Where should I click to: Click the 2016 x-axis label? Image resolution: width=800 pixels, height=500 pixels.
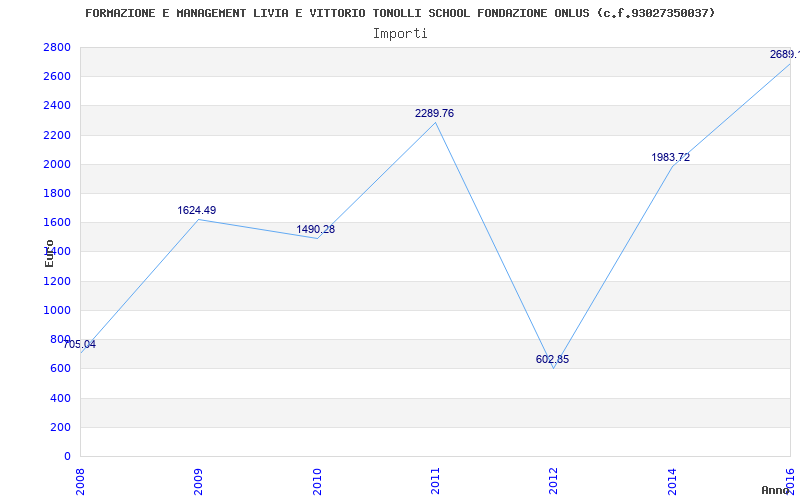[790, 482]
